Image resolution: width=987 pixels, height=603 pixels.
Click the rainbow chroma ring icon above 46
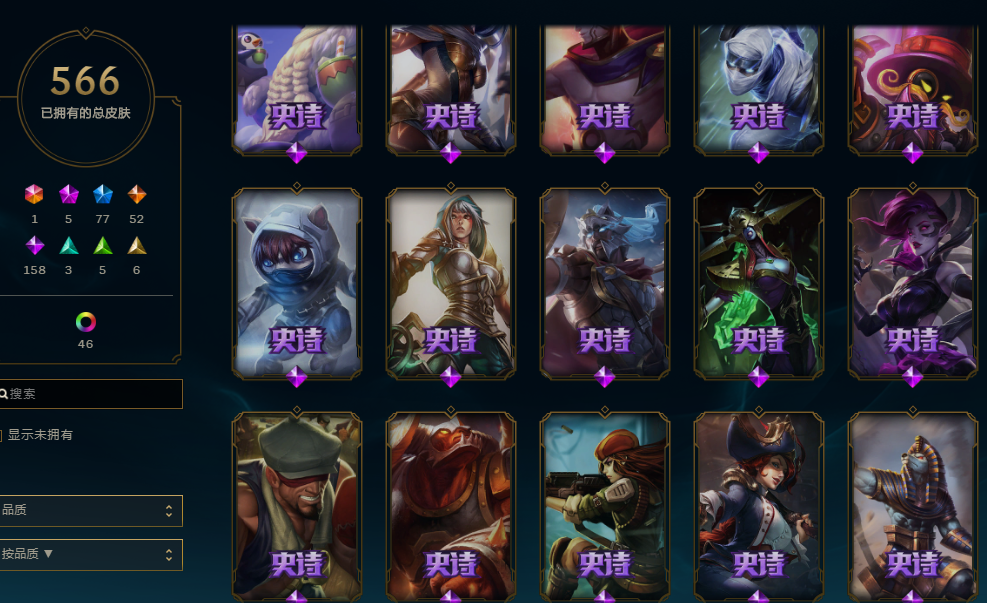tap(86, 322)
